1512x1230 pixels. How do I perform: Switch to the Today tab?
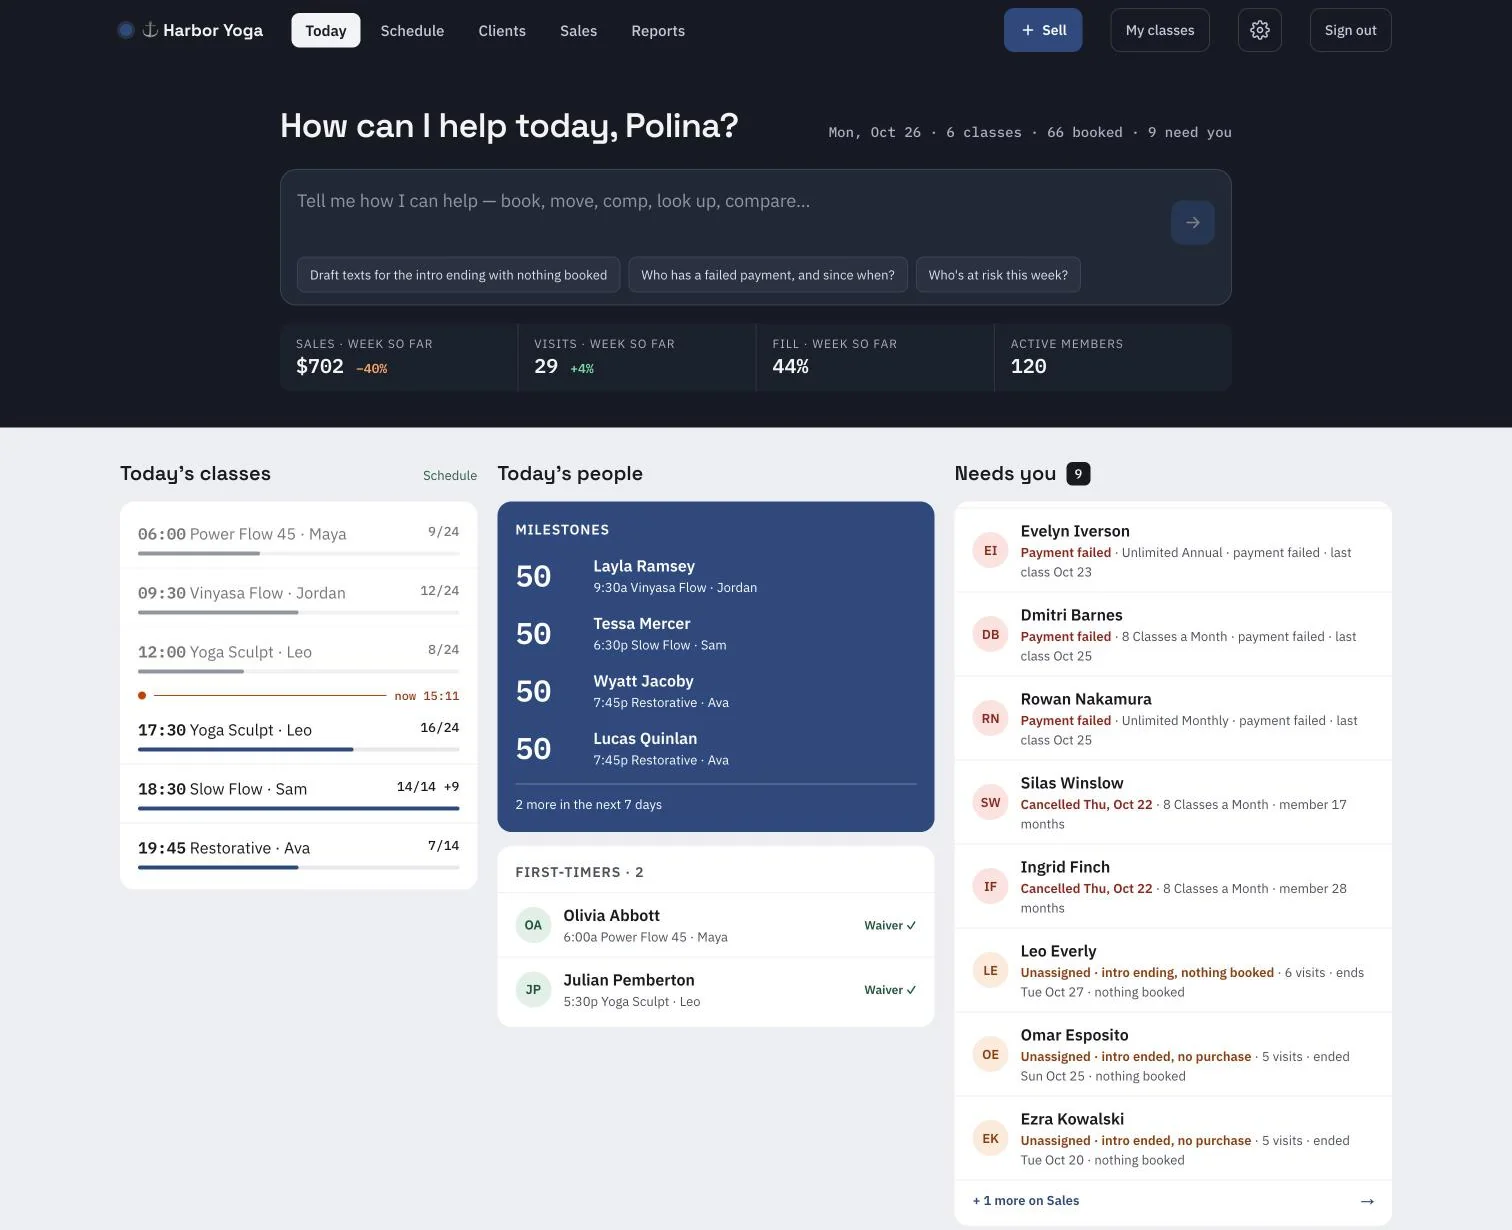[326, 31]
